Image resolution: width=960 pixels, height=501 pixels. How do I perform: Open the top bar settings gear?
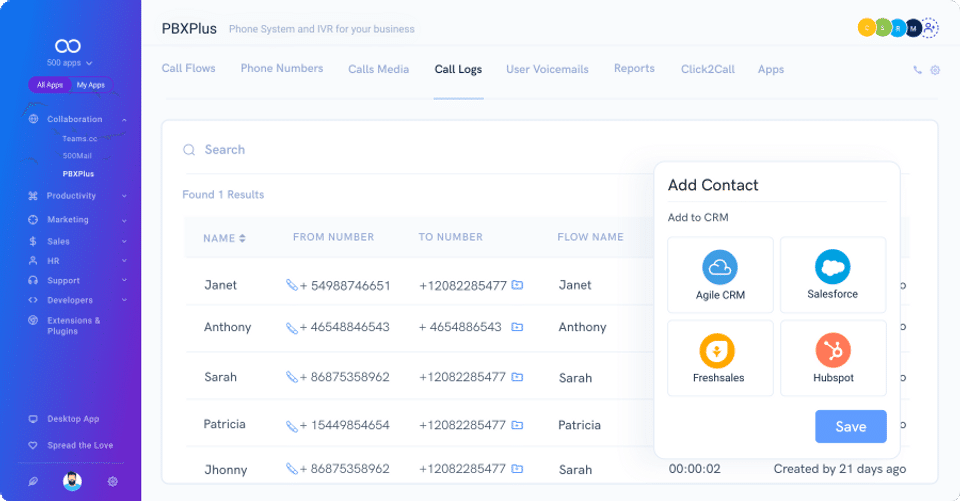(x=935, y=70)
